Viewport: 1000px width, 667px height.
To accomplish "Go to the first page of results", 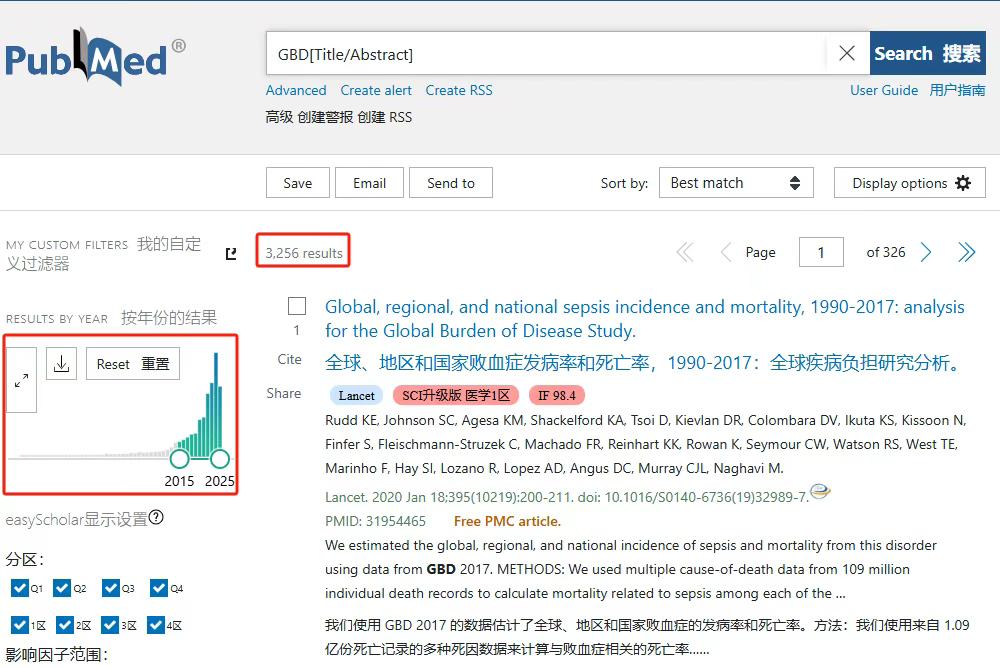I will tap(685, 253).
